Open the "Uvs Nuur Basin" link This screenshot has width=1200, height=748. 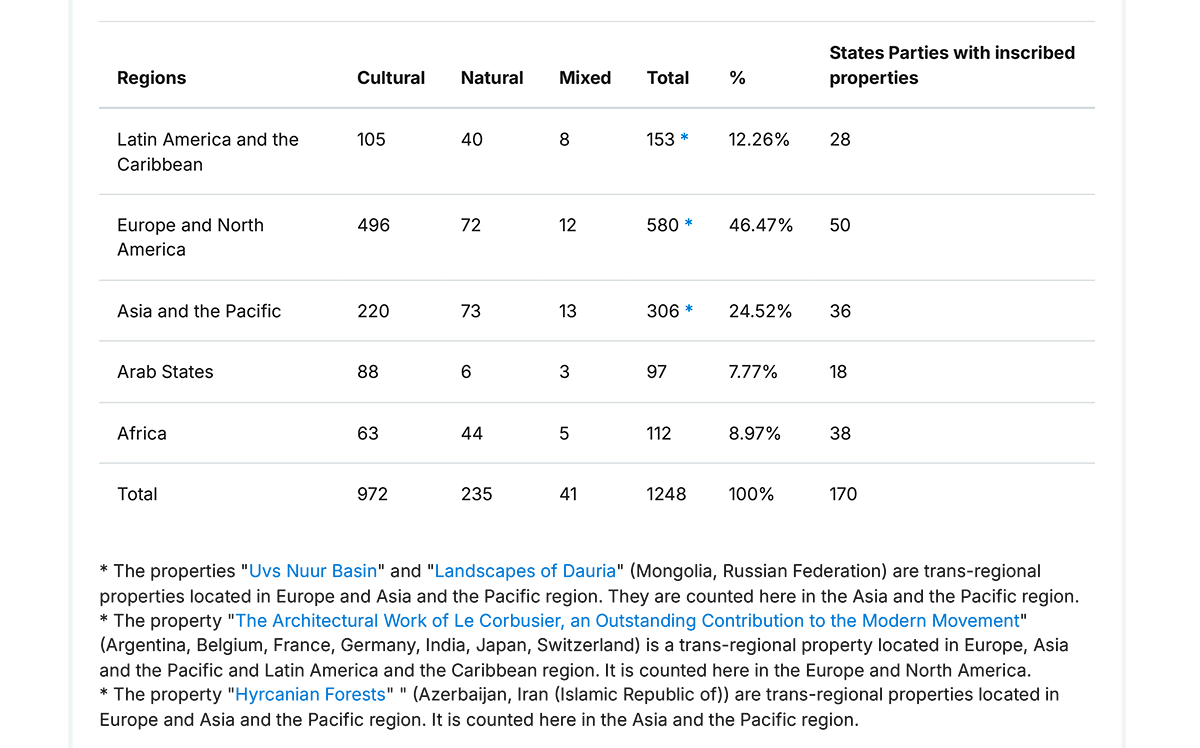click(313, 572)
